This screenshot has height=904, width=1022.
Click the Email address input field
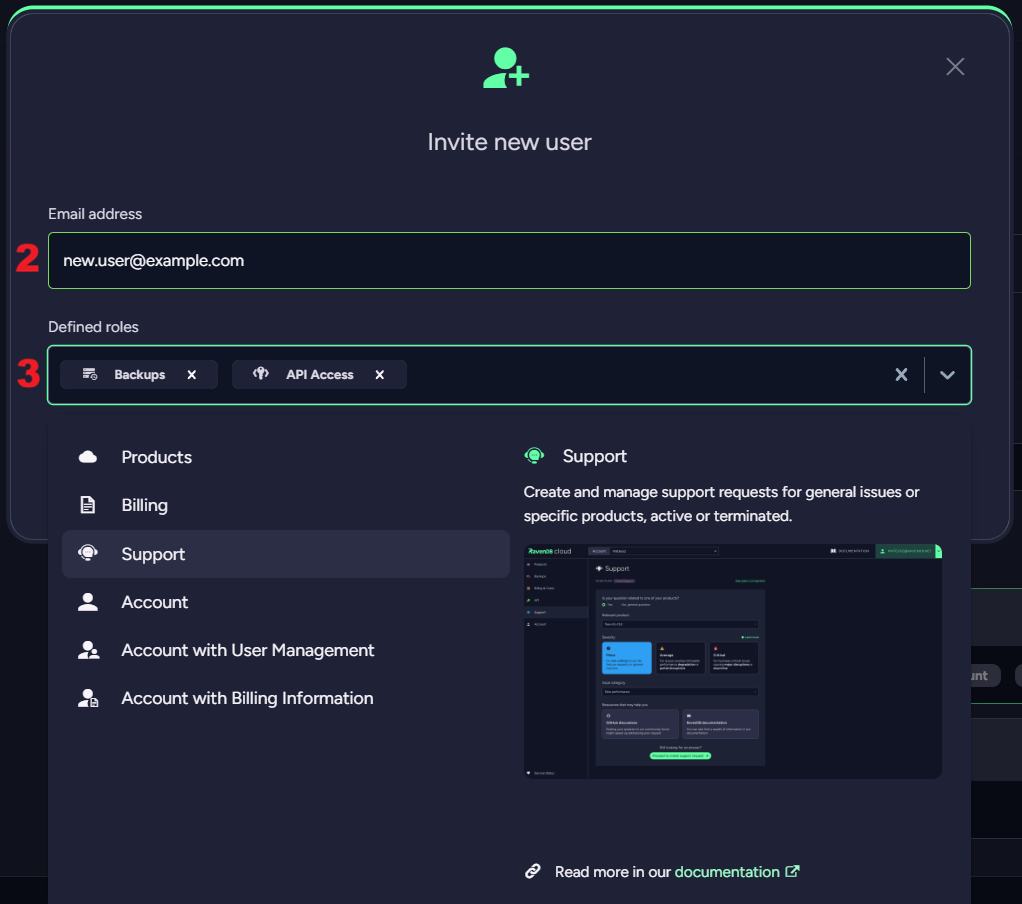(x=509, y=261)
